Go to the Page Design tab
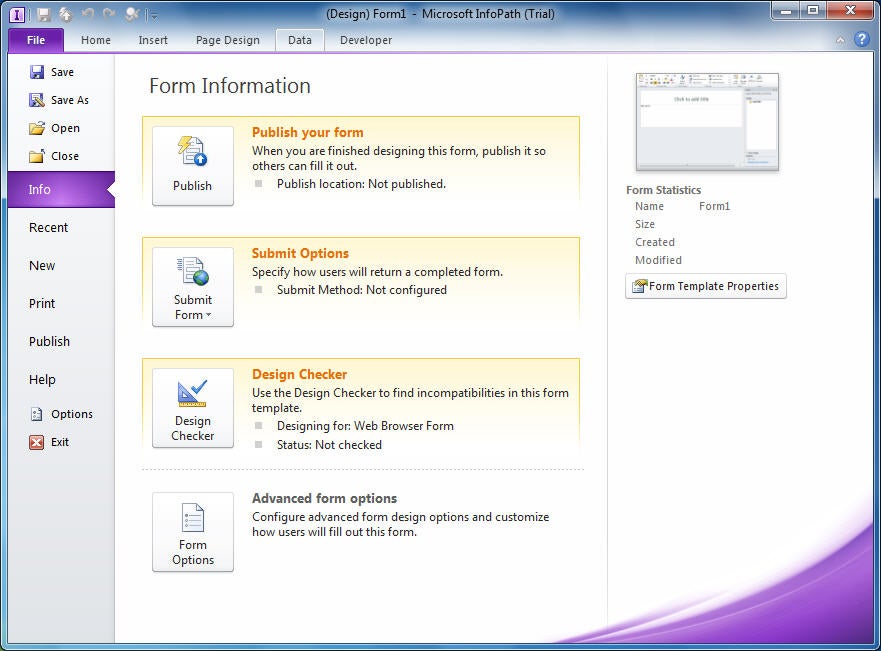 click(228, 40)
